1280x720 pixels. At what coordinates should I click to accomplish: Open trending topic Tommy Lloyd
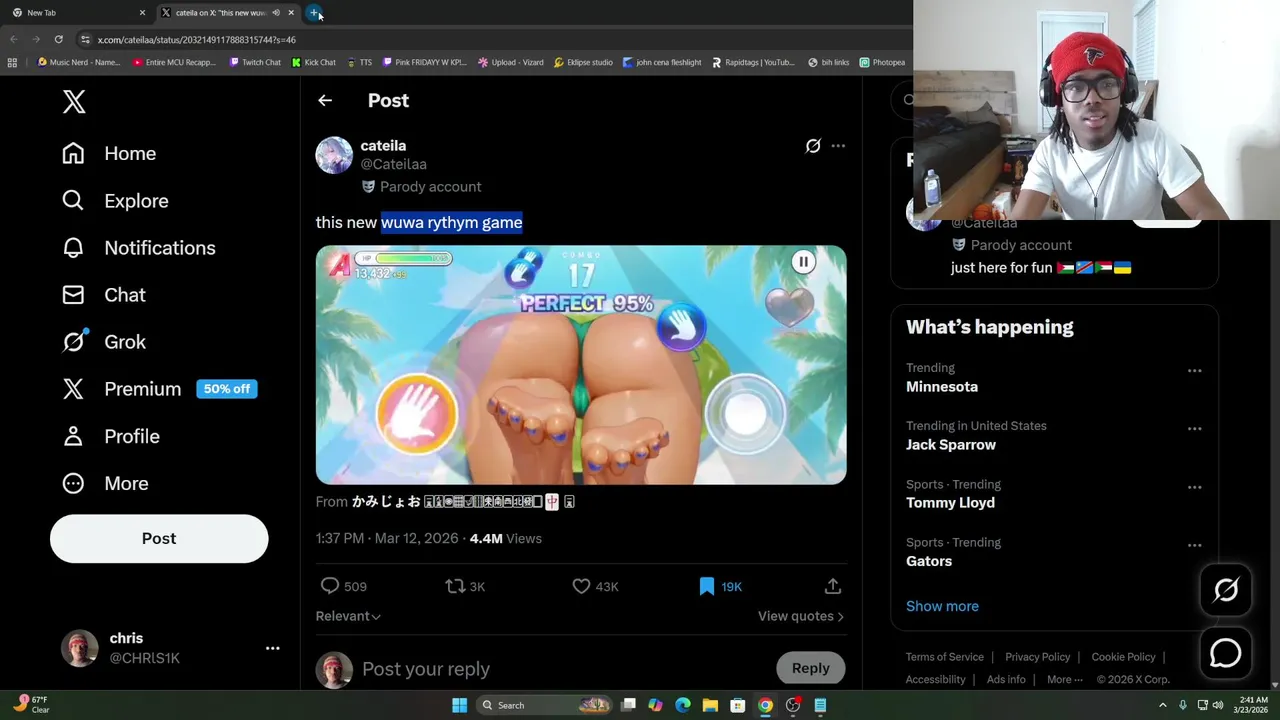coord(950,502)
